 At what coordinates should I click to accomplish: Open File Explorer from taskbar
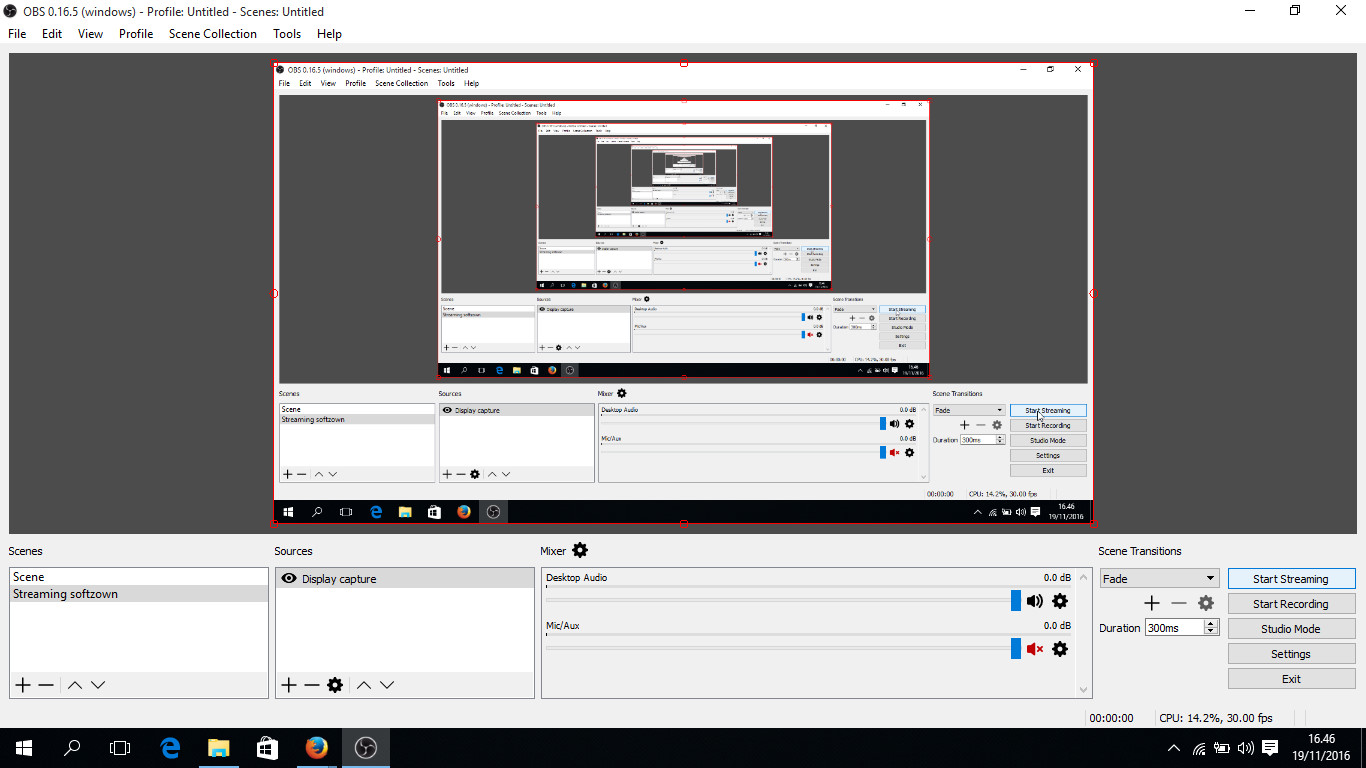click(x=218, y=748)
